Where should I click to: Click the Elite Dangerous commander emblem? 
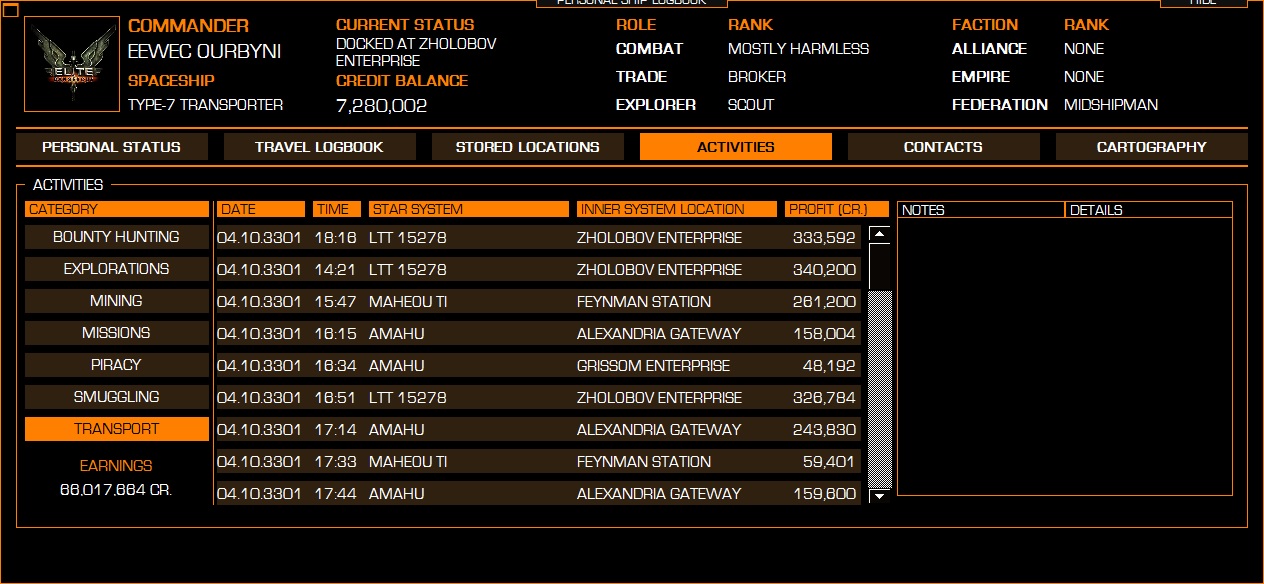[71, 65]
